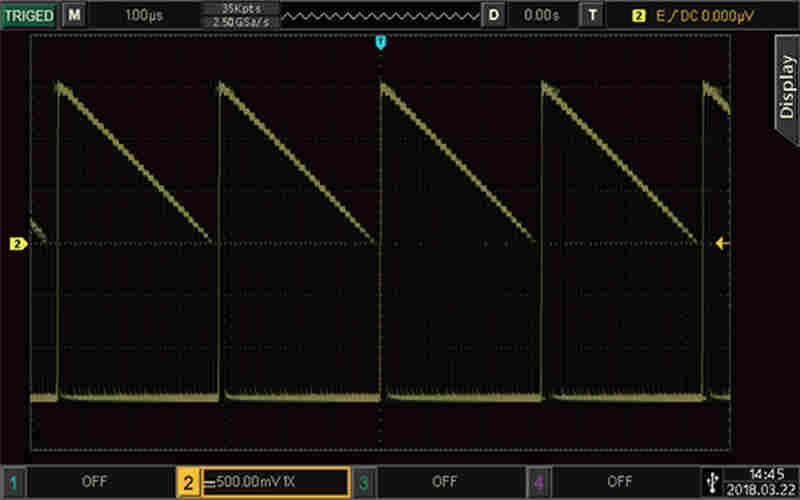Toggle channel 3 OFF indicator
Viewport: 800px width, 500px height.
445,481
